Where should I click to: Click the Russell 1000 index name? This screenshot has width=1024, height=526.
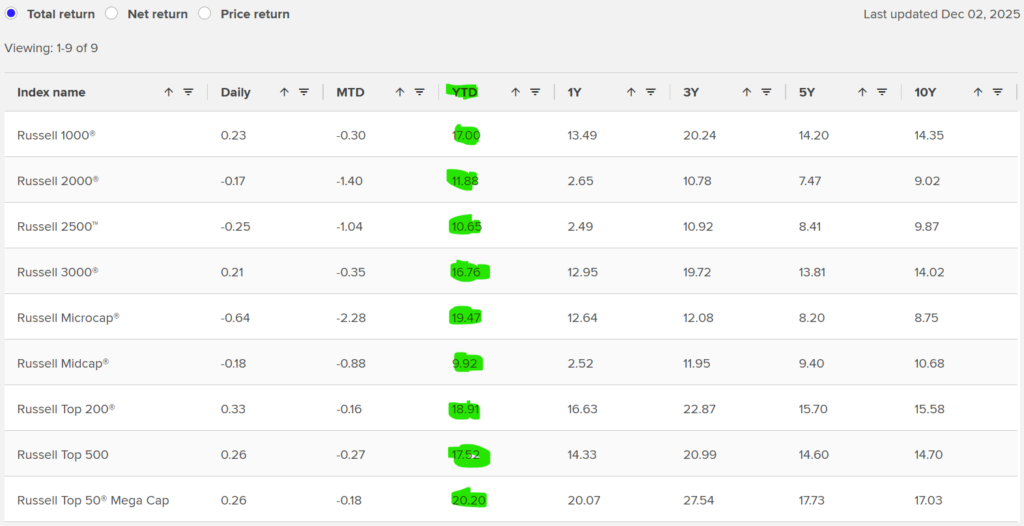point(56,135)
